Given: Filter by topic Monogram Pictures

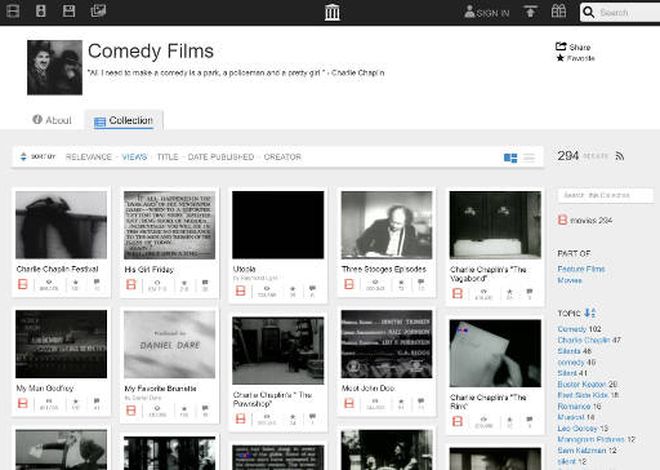Looking at the screenshot, I should click(591, 439).
